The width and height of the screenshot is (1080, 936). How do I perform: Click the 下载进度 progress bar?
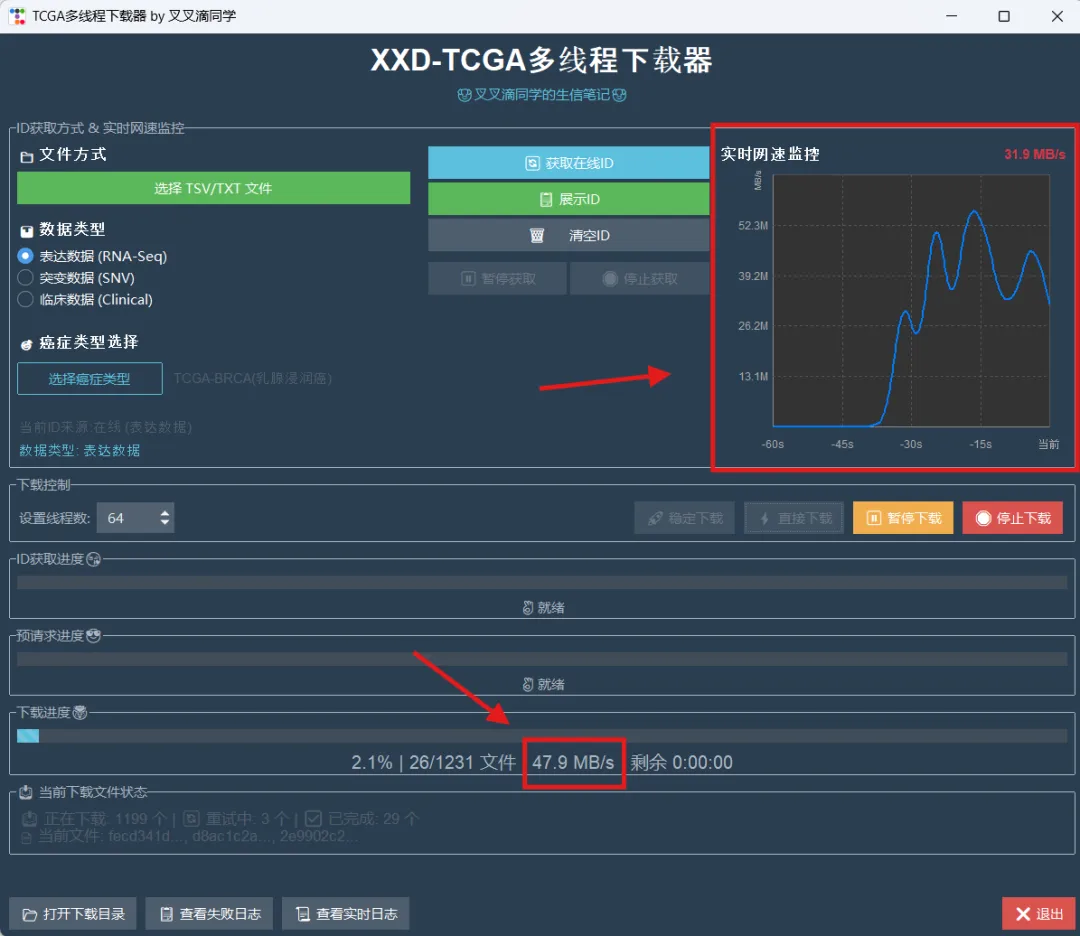click(x=542, y=736)
